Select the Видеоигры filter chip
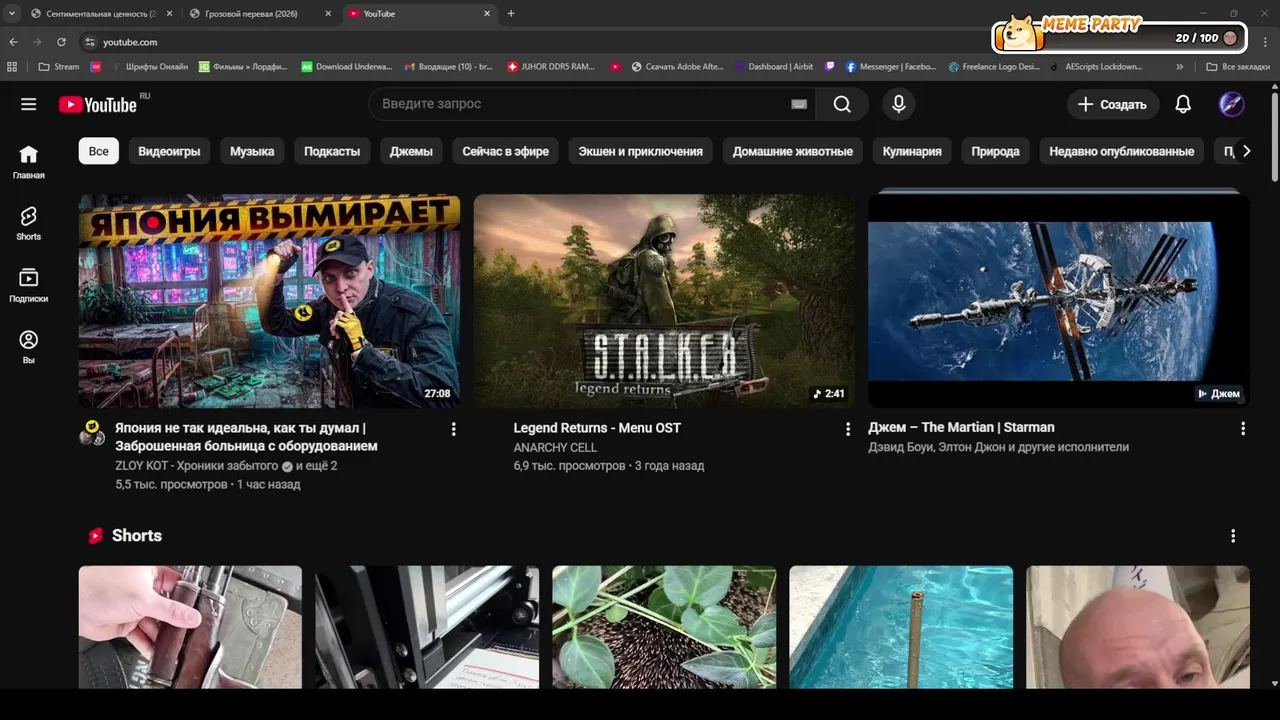The width and height of the screenshot is (1280, 720). pos(169,151)
